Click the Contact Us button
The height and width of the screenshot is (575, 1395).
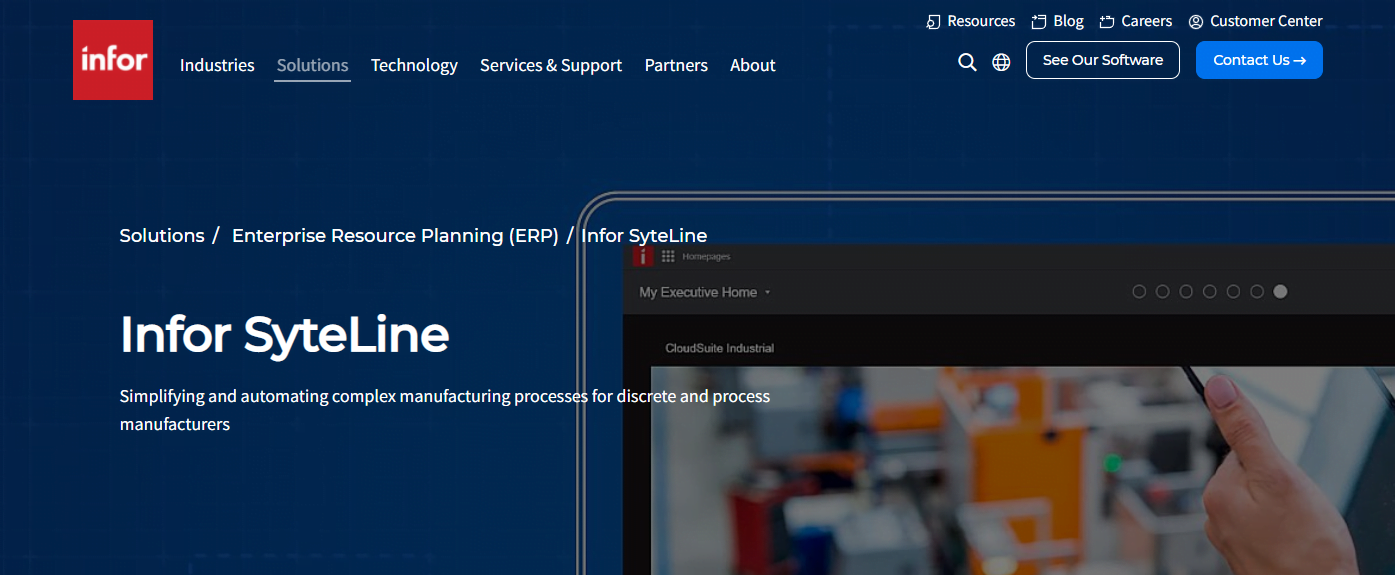[1259, 60]
